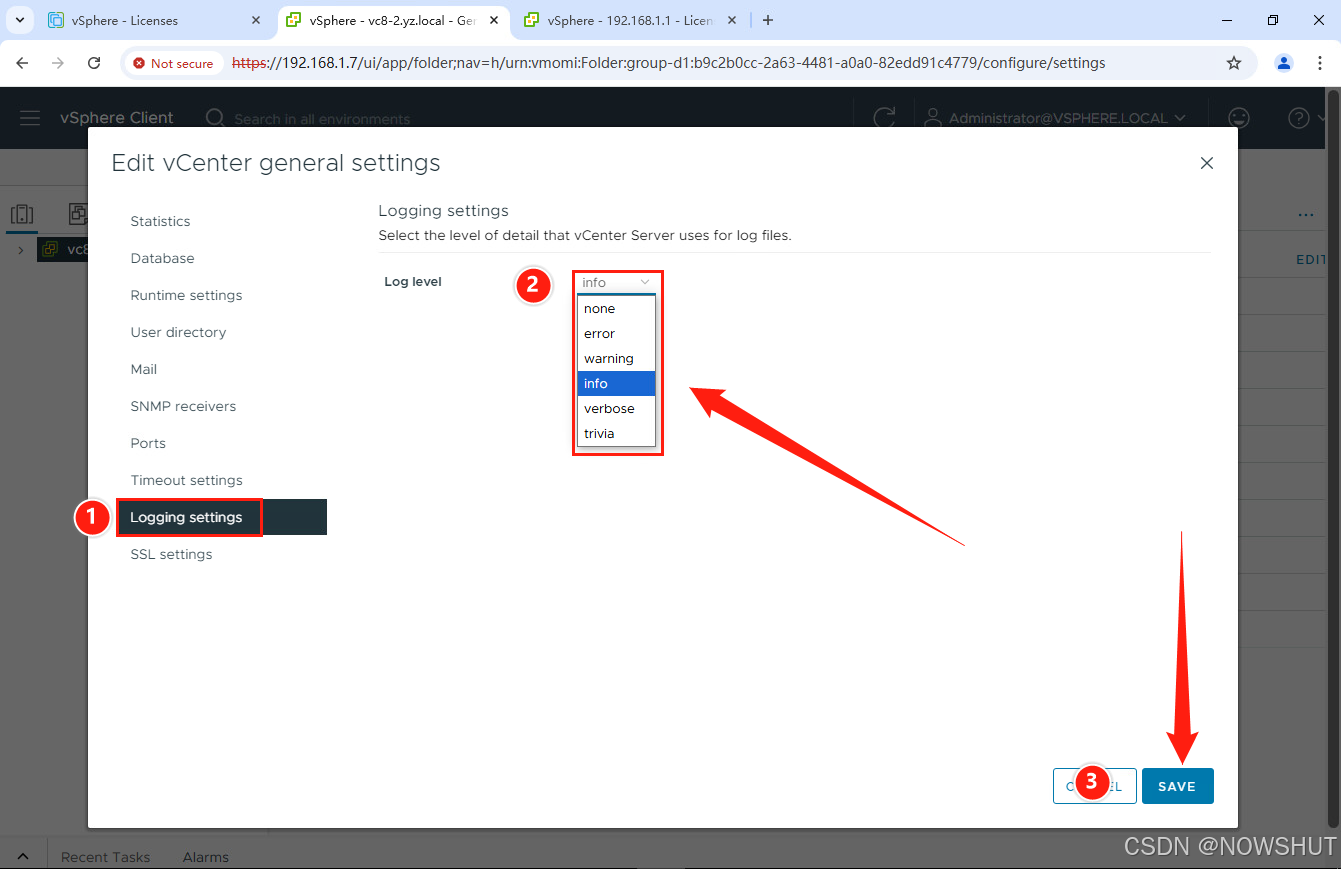Screen dimensions: 1341x869
Task: Choose 'none' log level option
Action: pos(616,308)
